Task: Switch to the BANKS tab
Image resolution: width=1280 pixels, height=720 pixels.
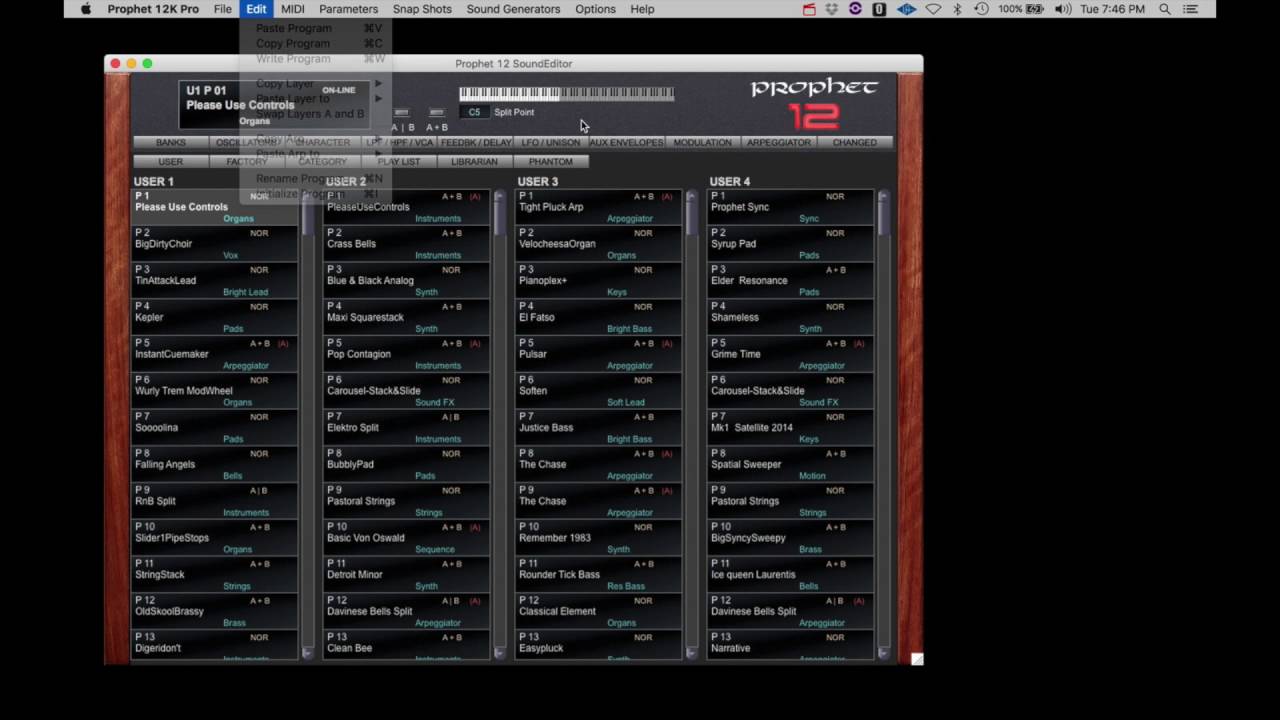Action: pos(171,142)
